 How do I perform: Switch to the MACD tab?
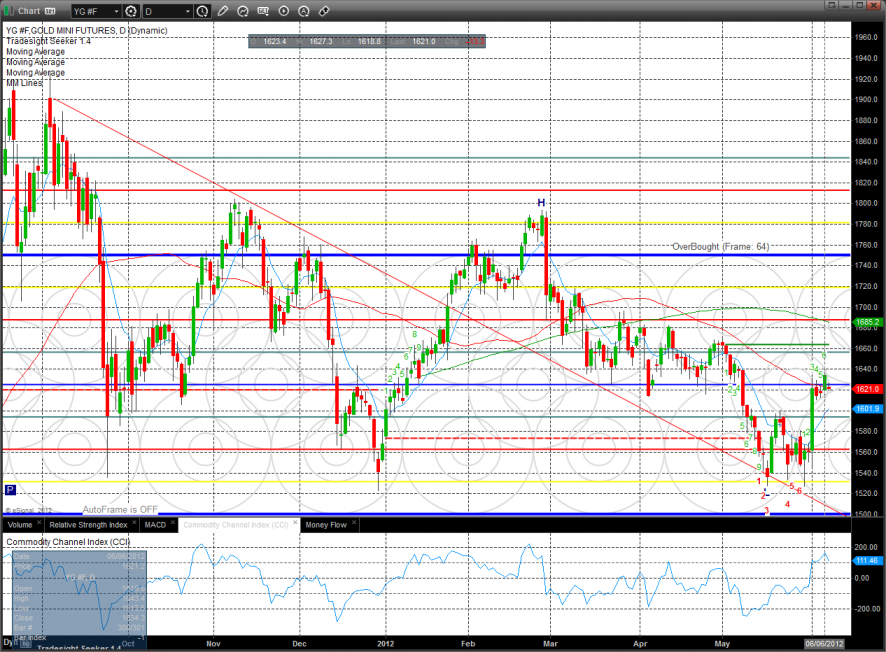[155, 524]
